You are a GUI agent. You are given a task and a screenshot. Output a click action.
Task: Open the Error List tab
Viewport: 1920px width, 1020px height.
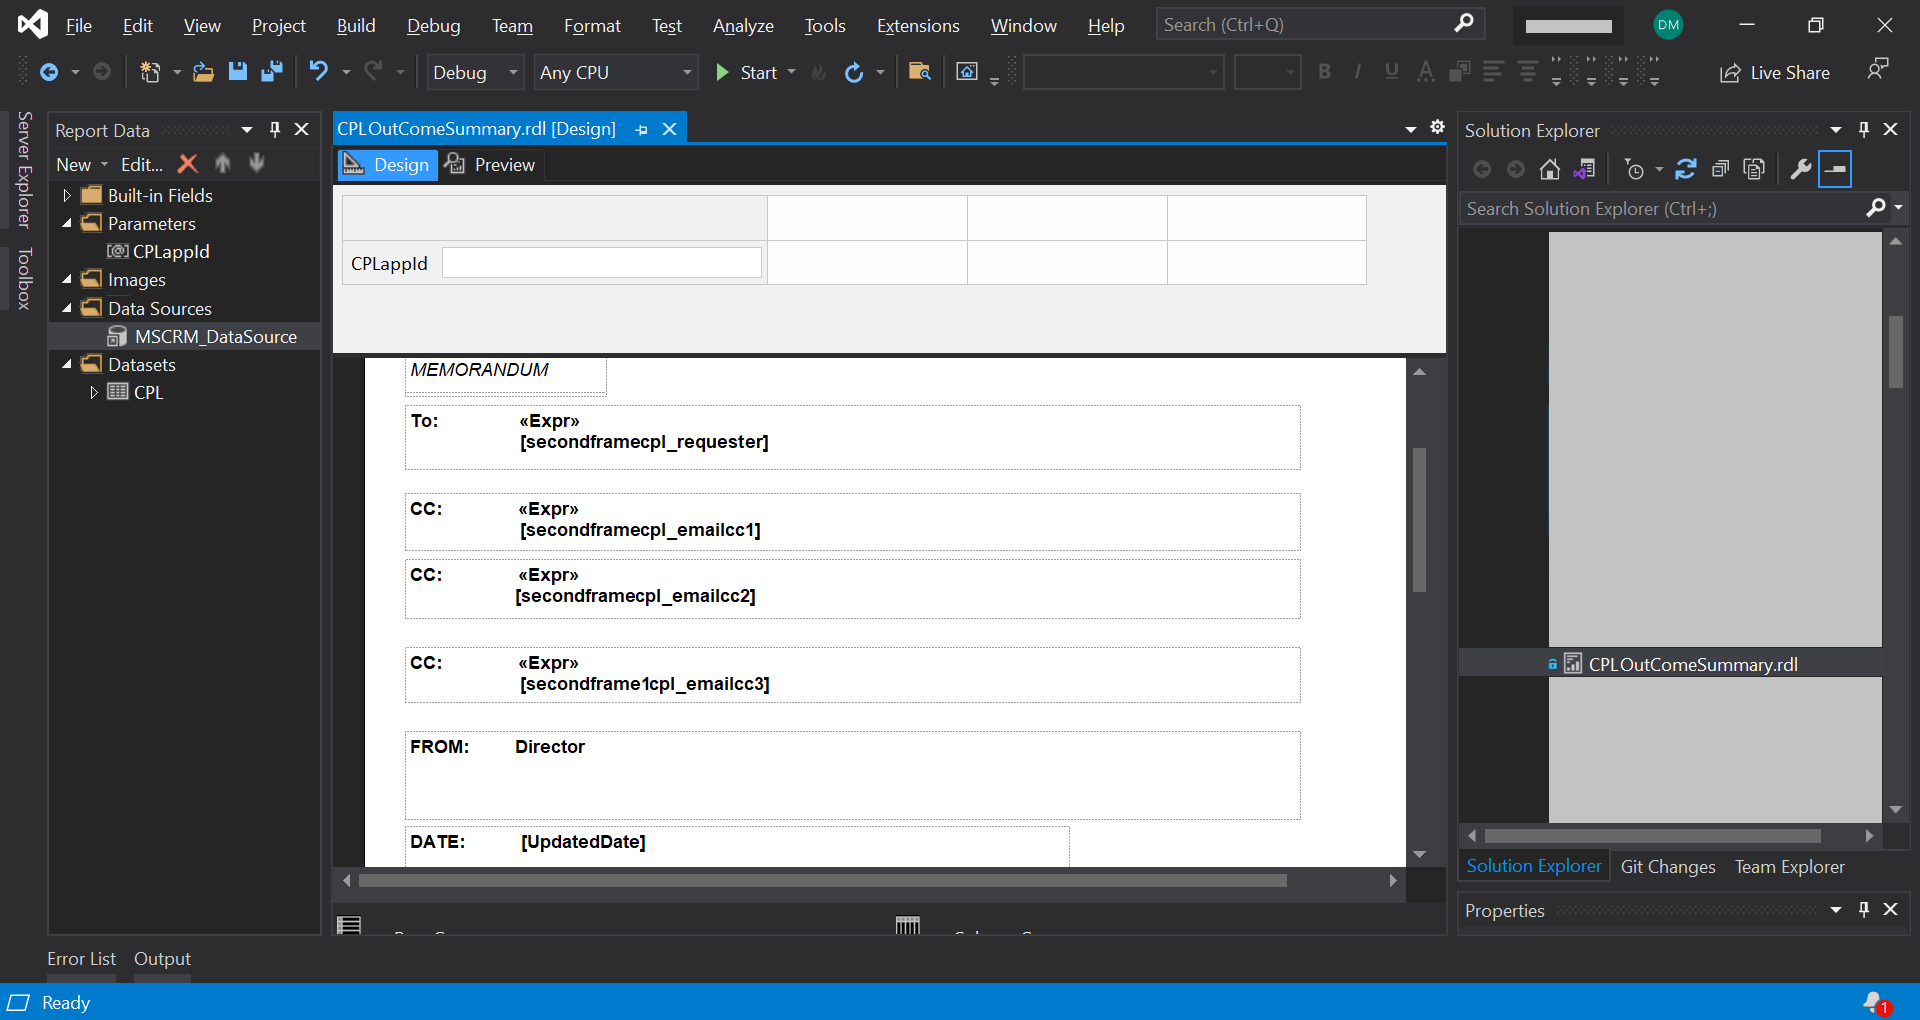click(81, 959)
